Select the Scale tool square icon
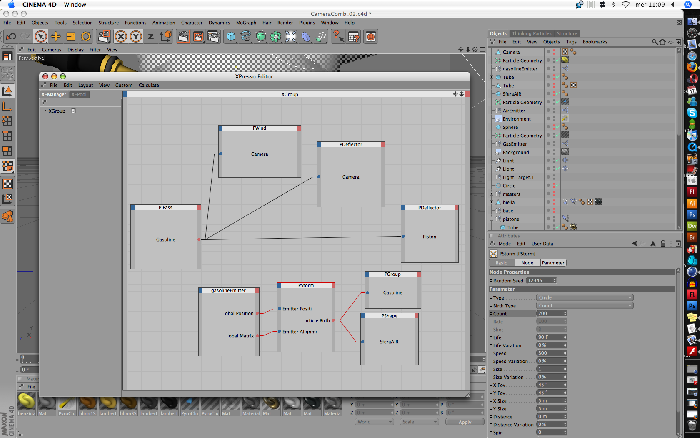 [71, 37]
